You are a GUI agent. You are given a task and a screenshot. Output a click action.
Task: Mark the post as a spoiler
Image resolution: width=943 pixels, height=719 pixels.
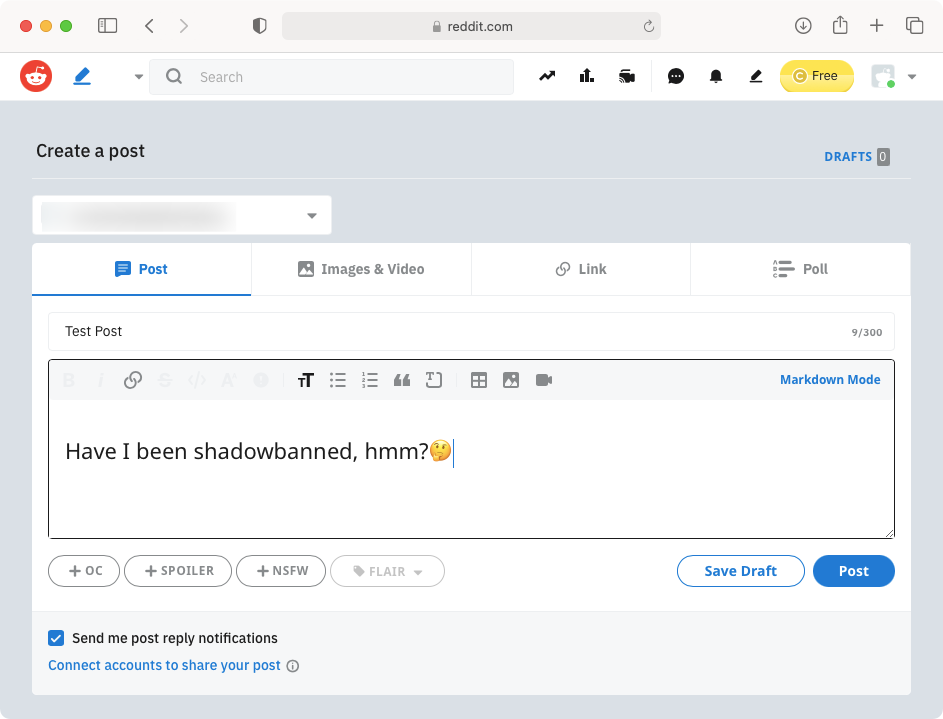[x=178, y=571]
